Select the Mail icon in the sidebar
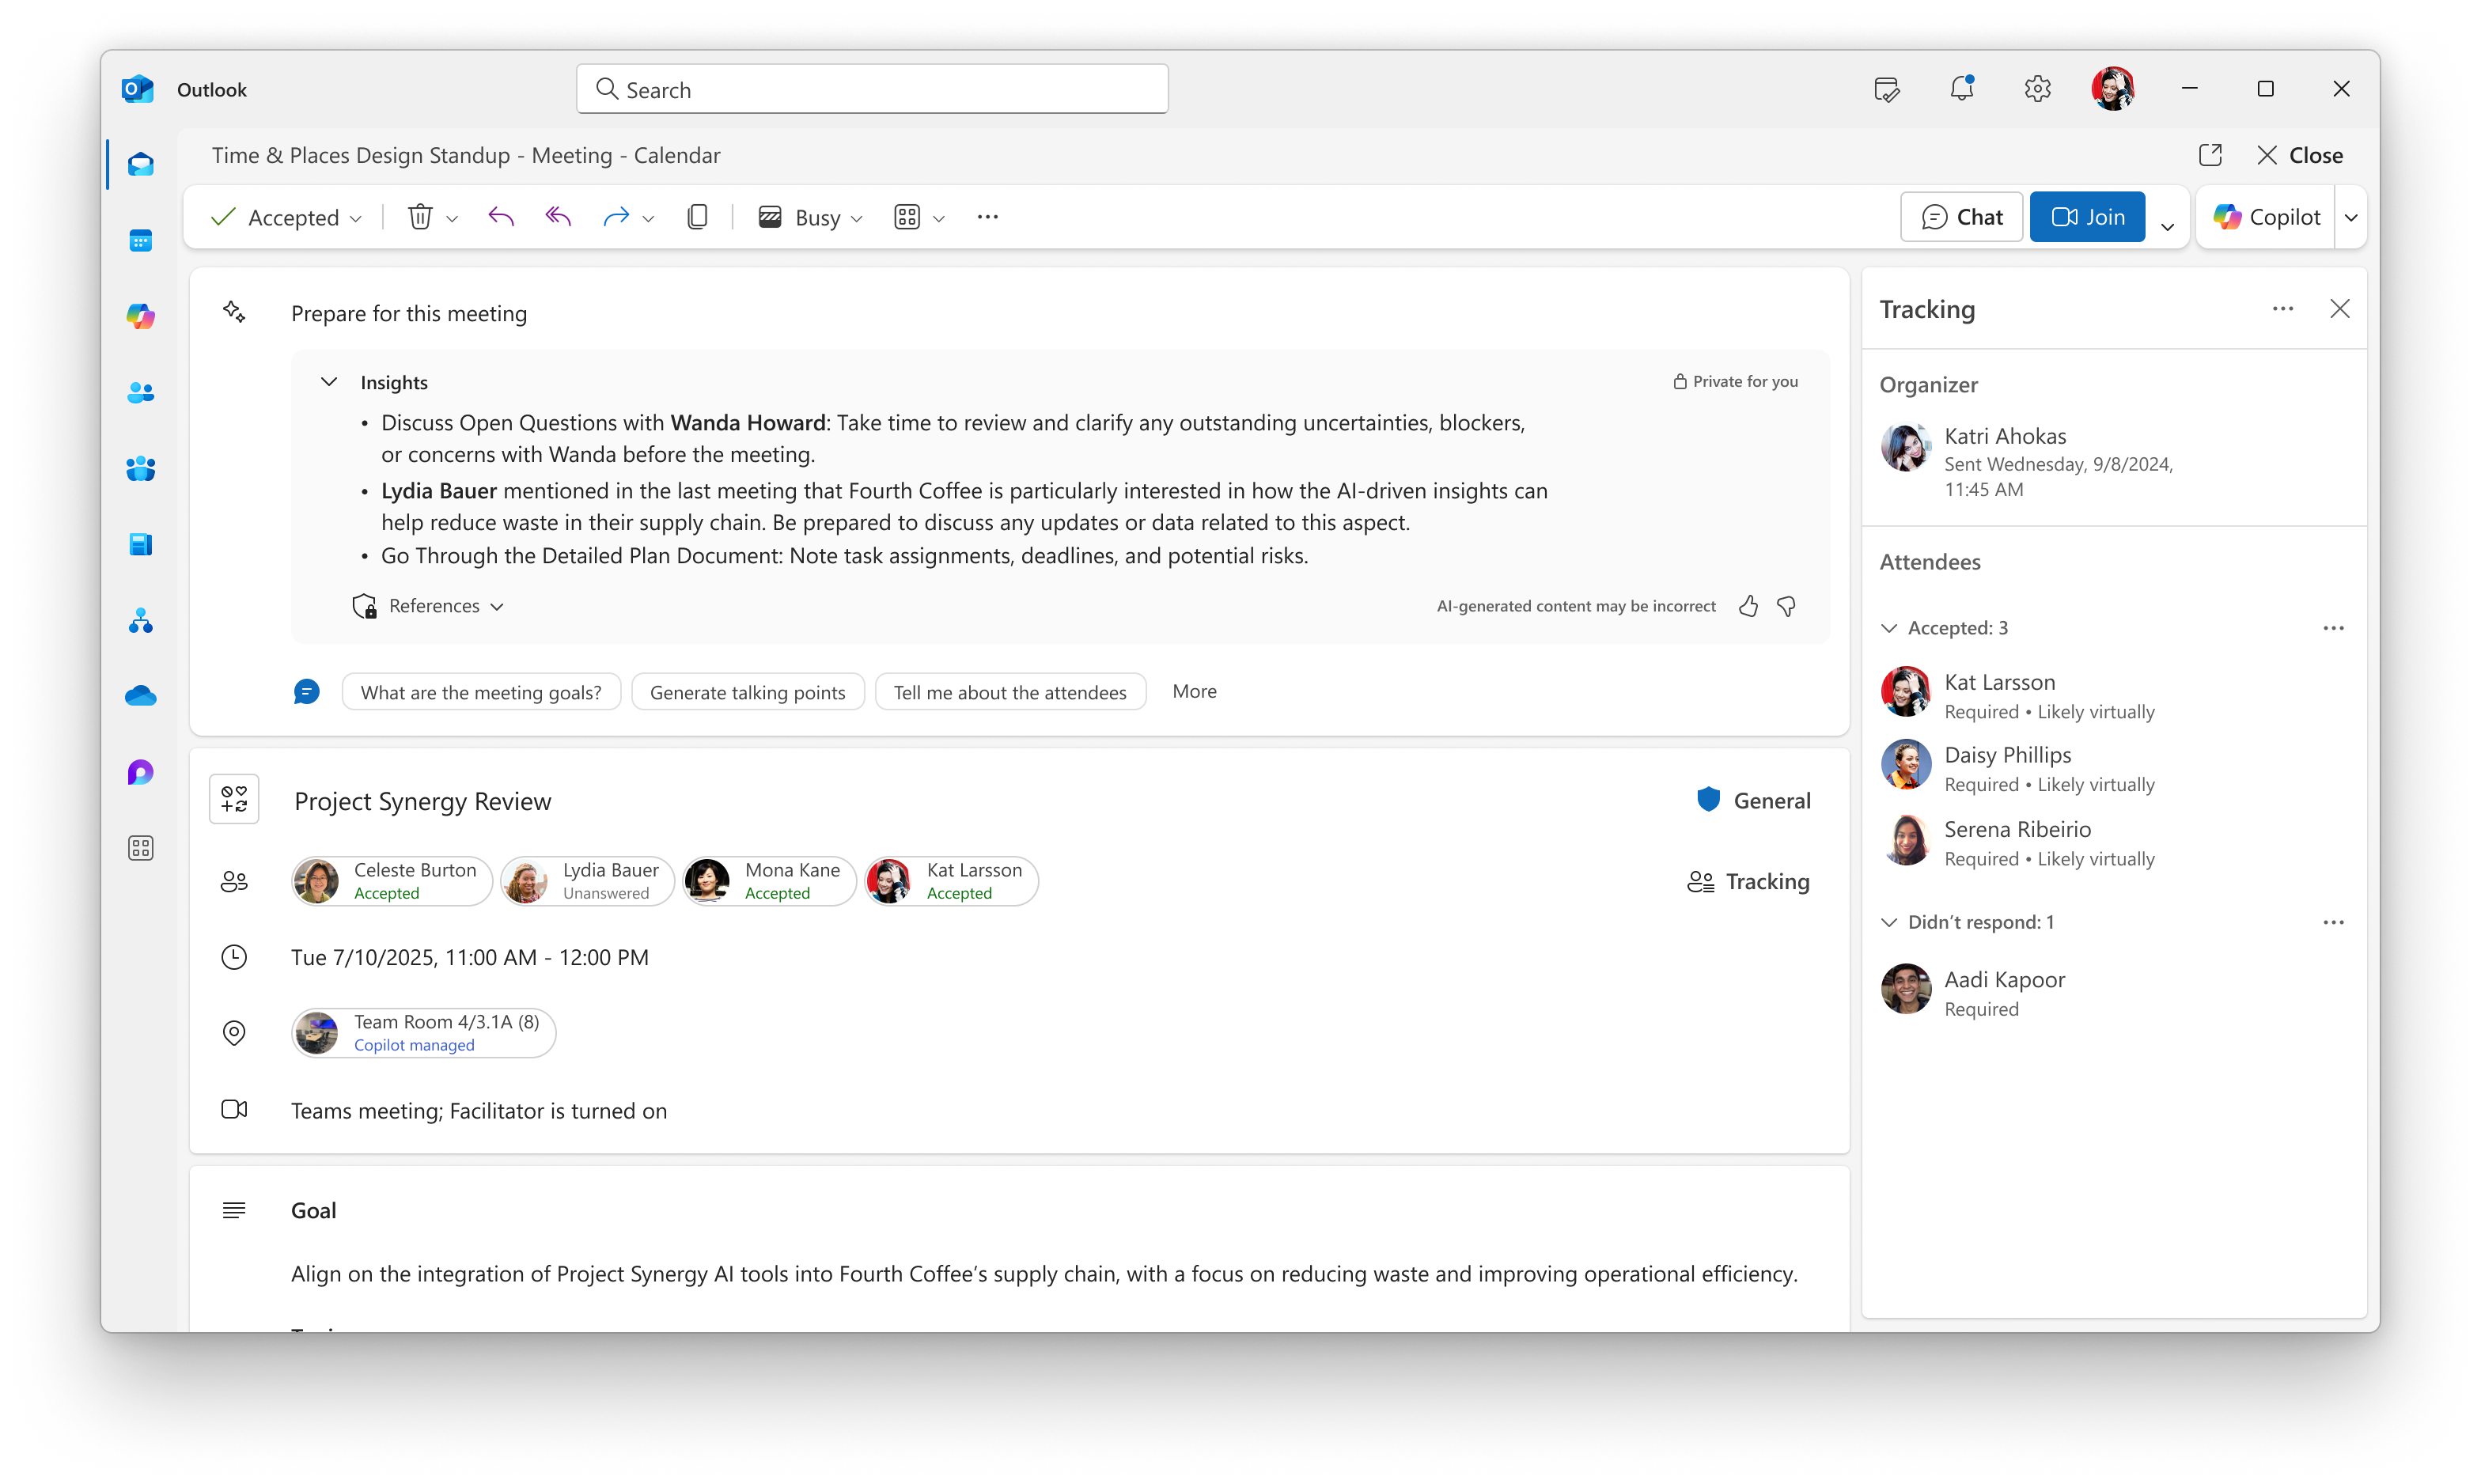Viewport: 2481px width, 1484px height. pos(140,164)
